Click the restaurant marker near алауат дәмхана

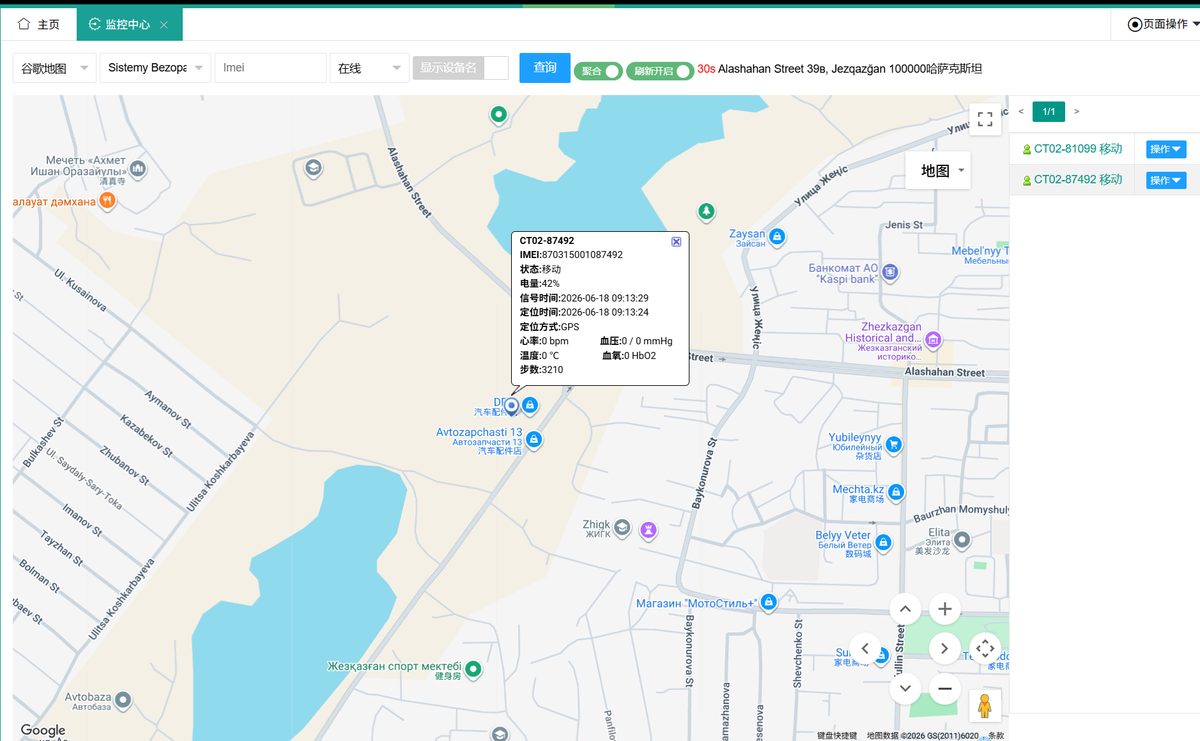coord(108,200)
